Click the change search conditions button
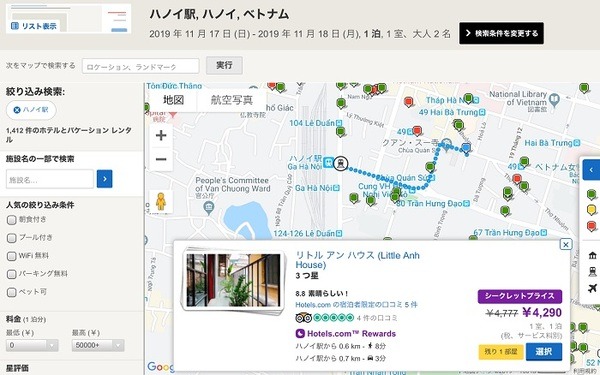This screenshot has height=375, width=600. point(501,33)
